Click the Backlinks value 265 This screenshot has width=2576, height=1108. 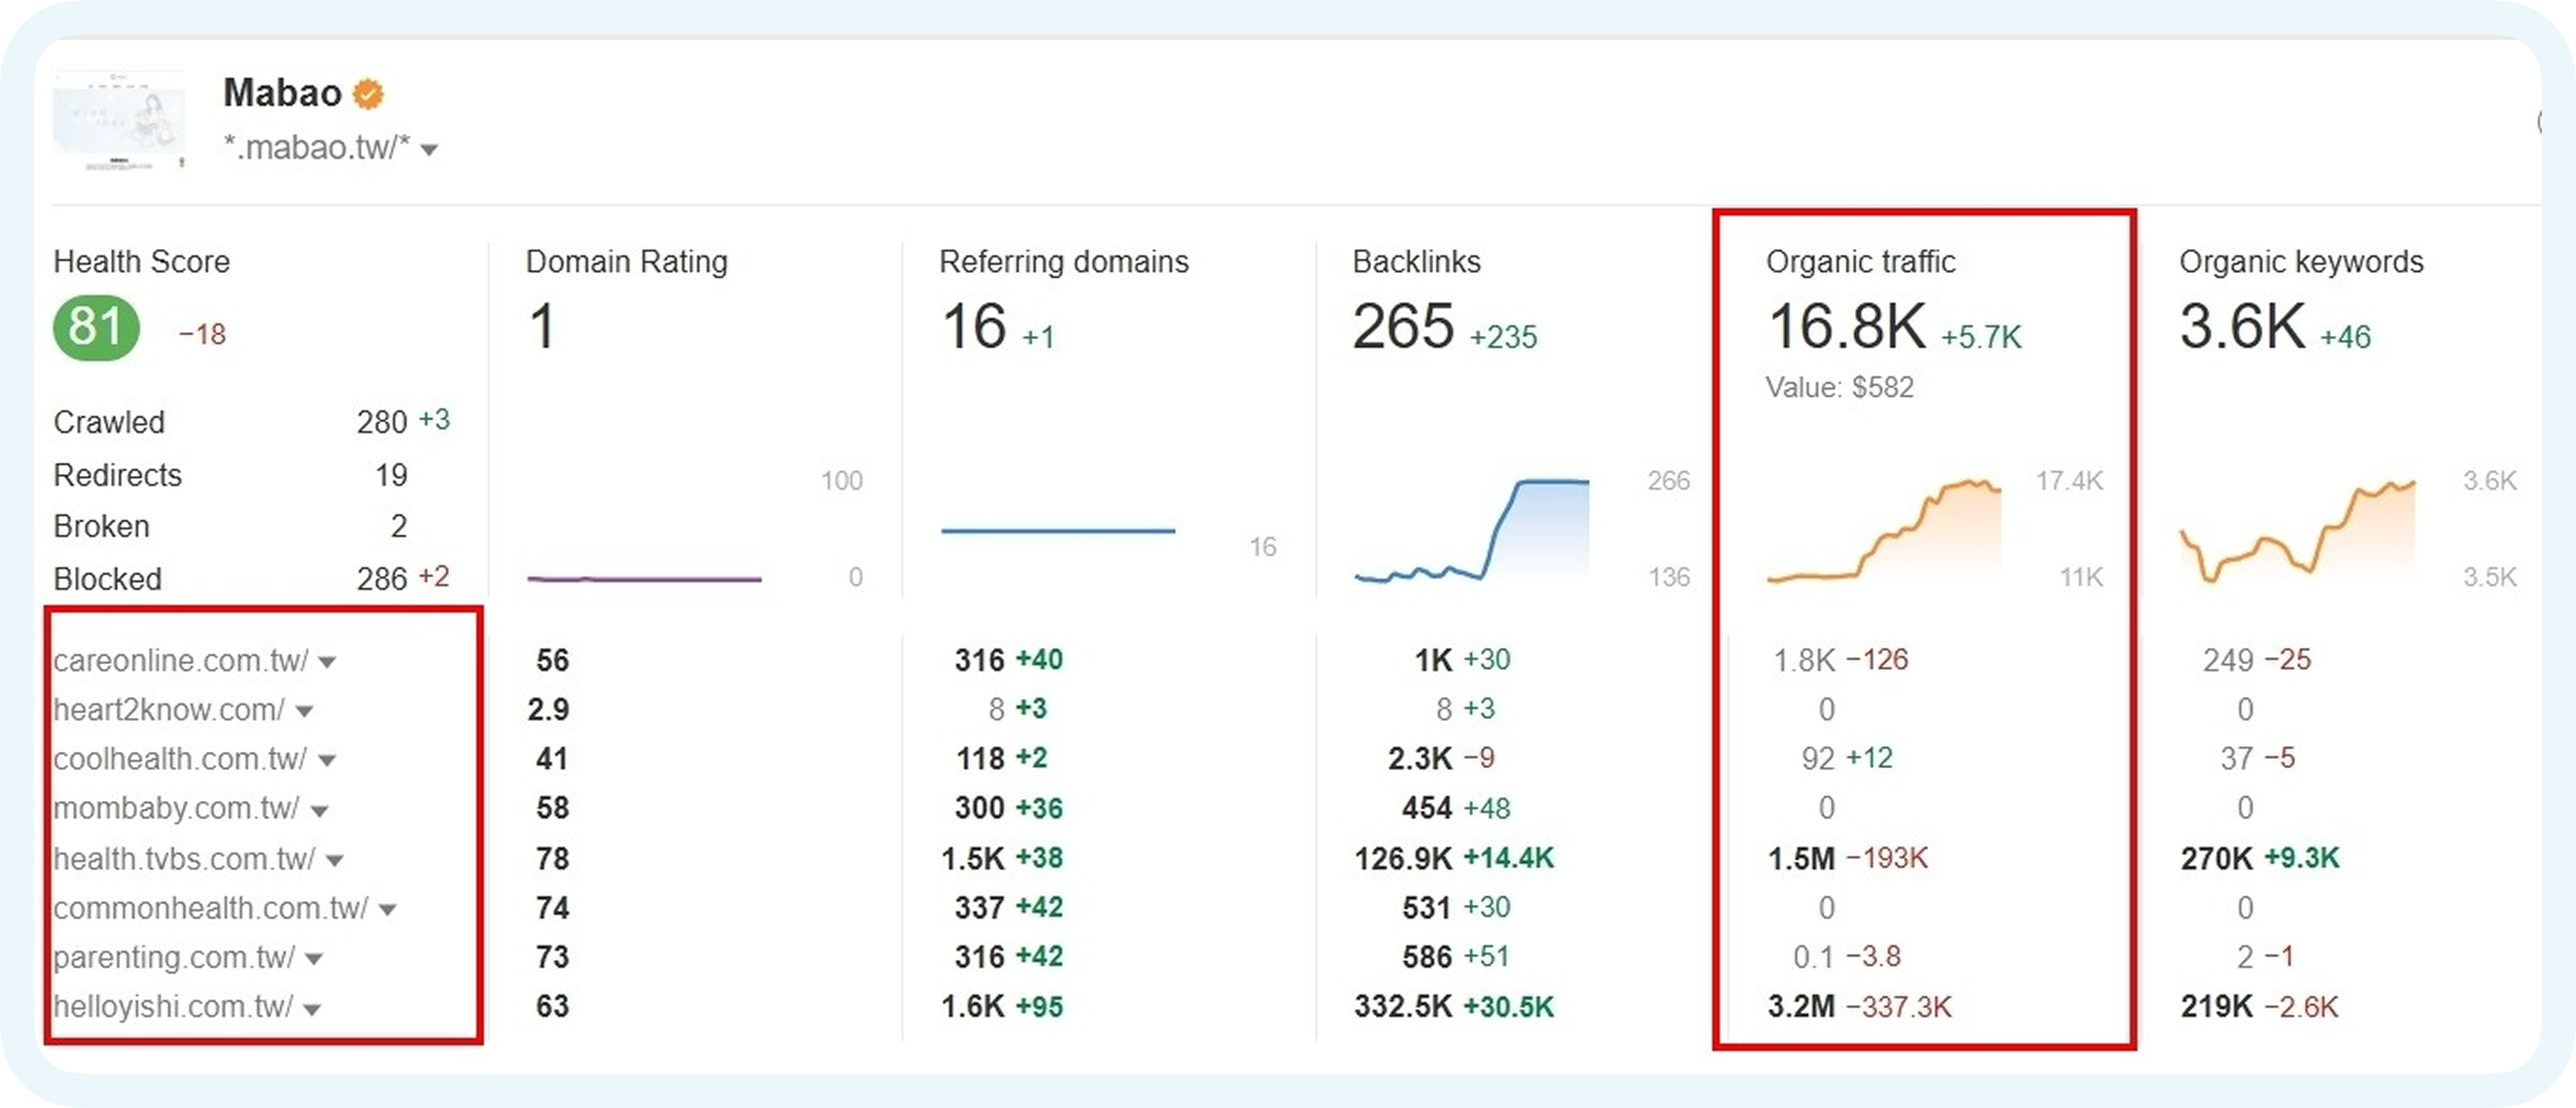point(1403,327)
